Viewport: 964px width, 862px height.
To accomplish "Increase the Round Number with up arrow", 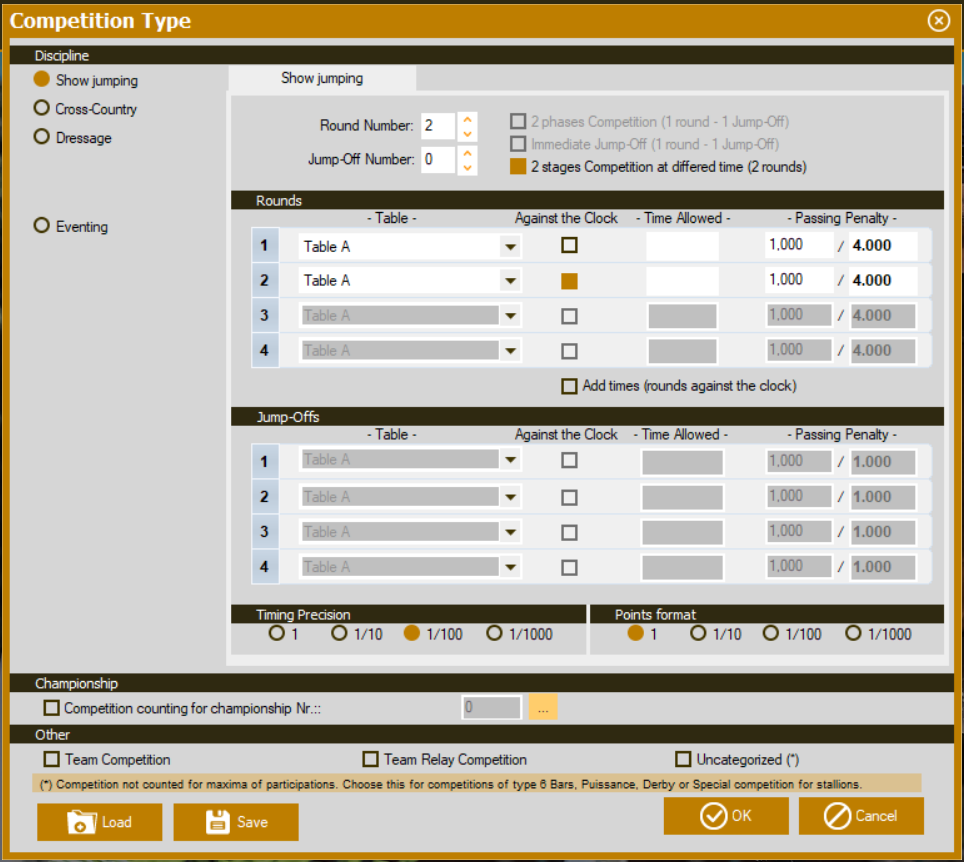I will pos(468,120).
